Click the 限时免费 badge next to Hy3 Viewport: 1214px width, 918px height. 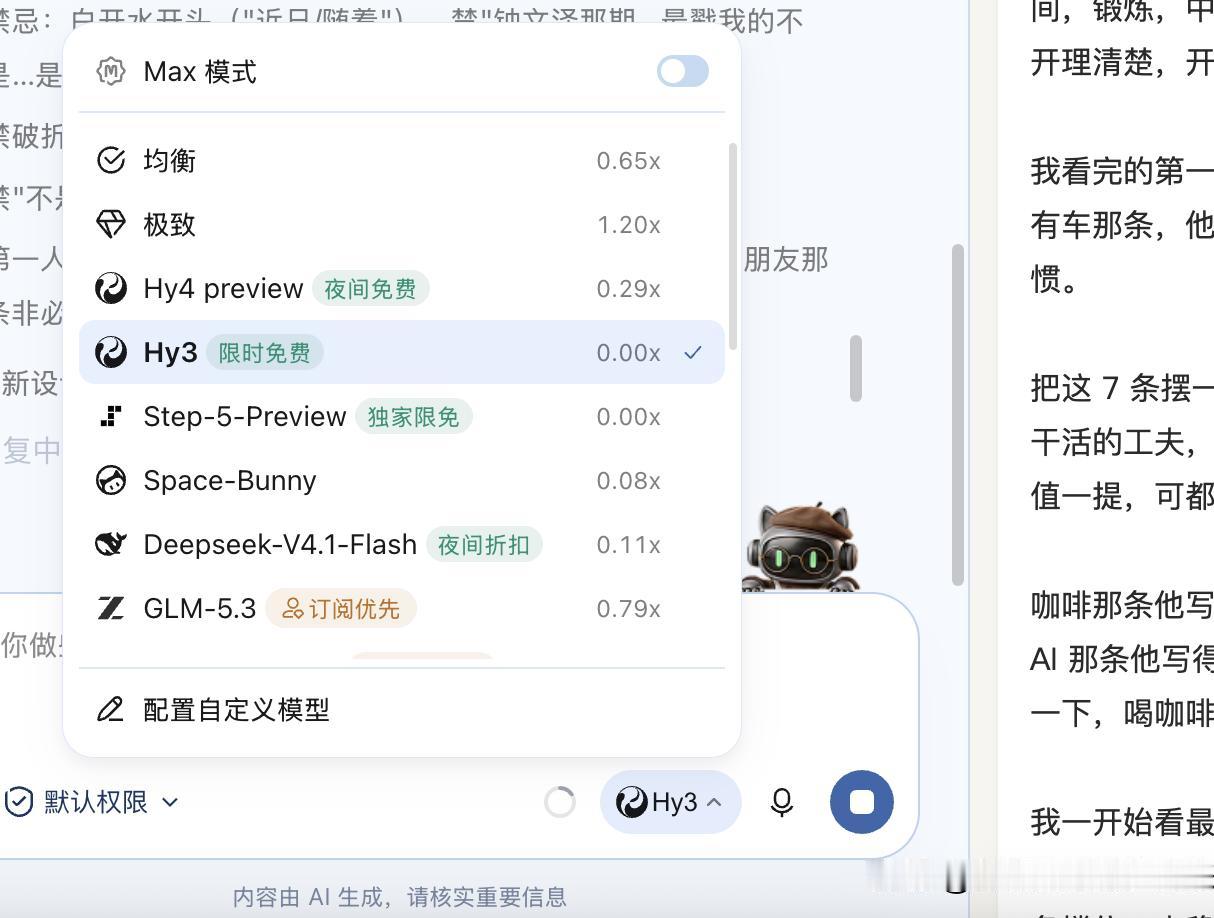(x=265, y=352)
